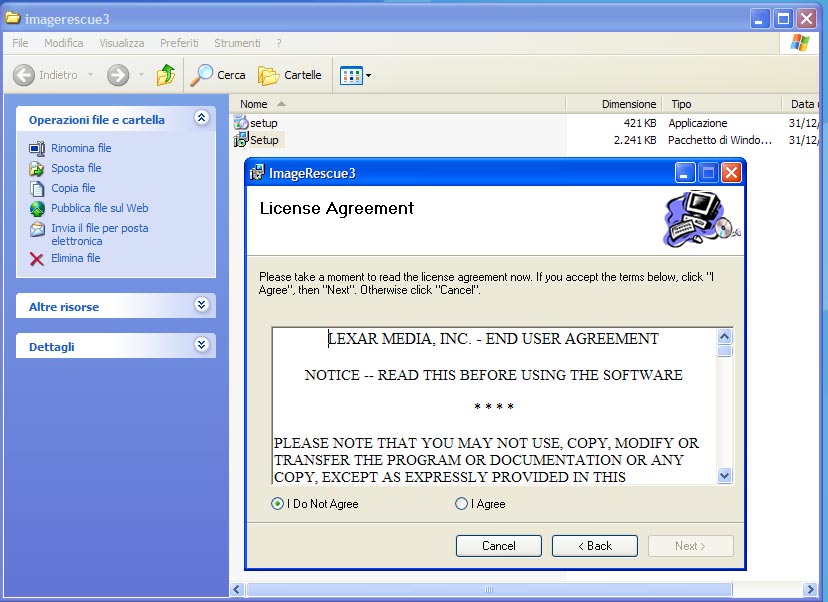Click the 2.241 KB size cell
The height and width of the screenshot is (602, 828).
coord(635,140)
